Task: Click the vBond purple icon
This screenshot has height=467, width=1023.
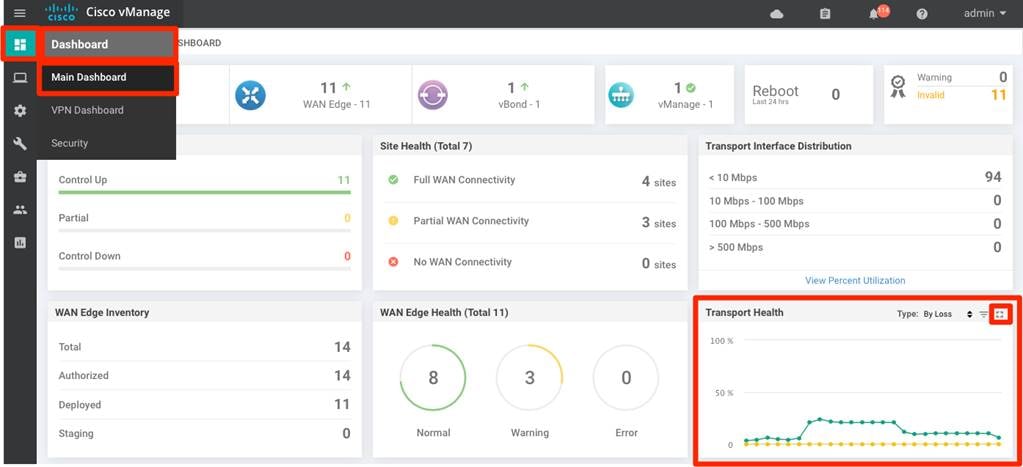Action: coord(433,95)
